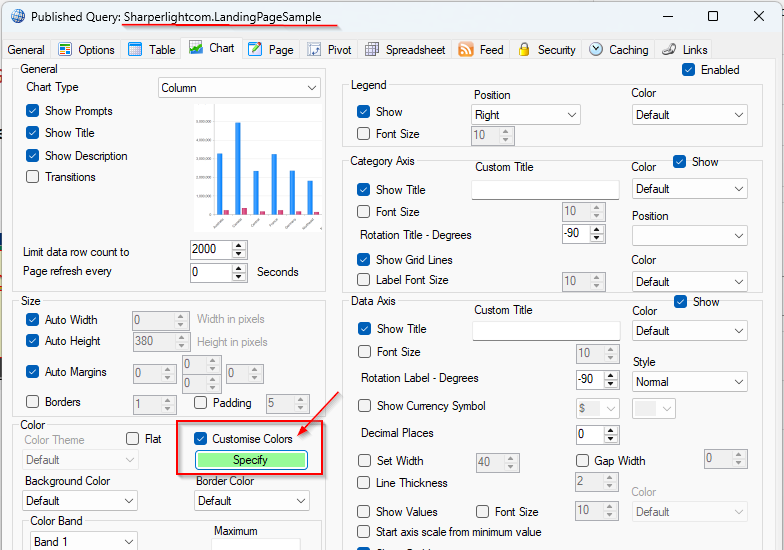Screen dimensions: 784x550
Task: Click the Page tab pencil icon
Action: [255, 49]
